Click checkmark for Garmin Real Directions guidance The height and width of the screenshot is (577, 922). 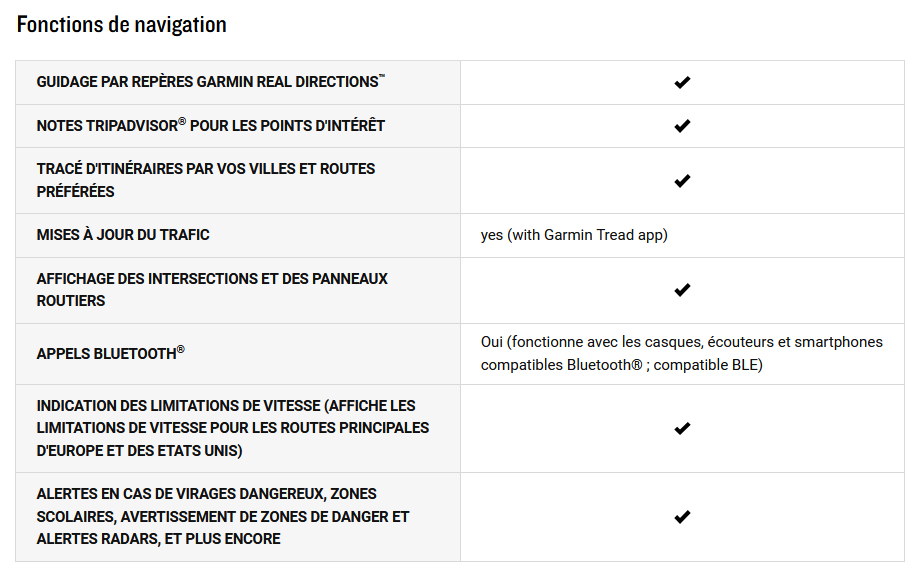[682, 82]
